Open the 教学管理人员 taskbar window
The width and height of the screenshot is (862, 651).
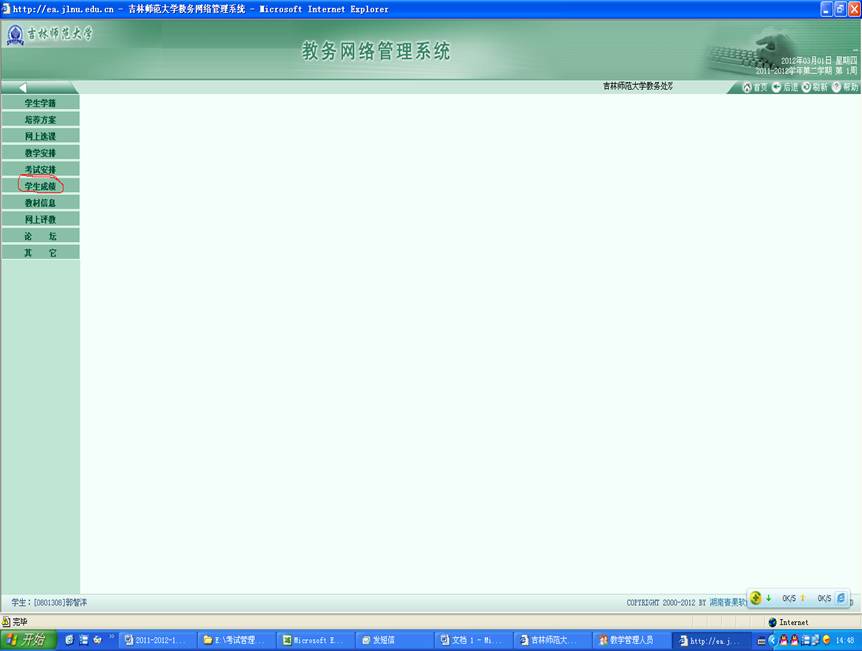[x=632, y=640]
